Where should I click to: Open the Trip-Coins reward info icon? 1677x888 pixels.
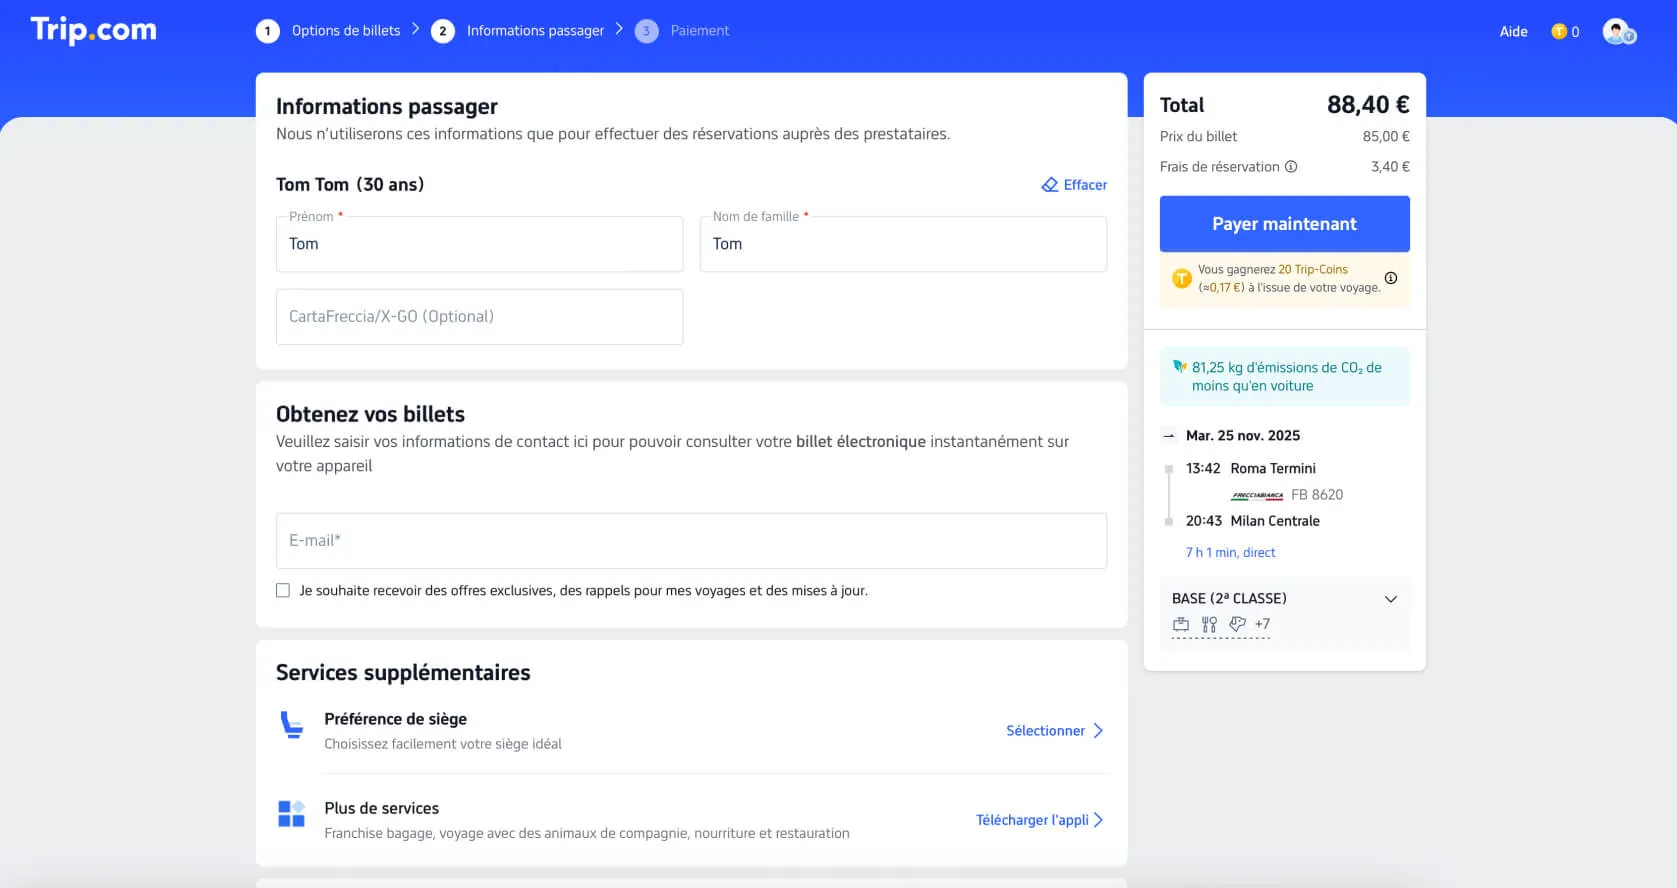coord(1390,278)
